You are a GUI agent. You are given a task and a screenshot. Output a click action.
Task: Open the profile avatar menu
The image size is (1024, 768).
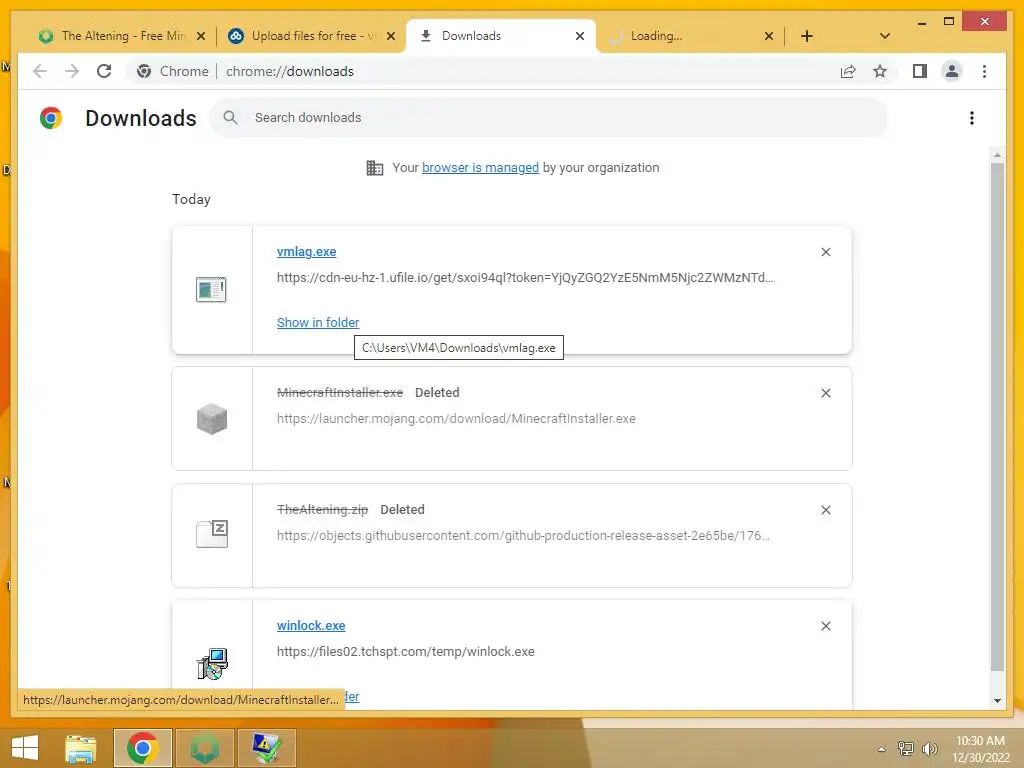coord(952,71)
